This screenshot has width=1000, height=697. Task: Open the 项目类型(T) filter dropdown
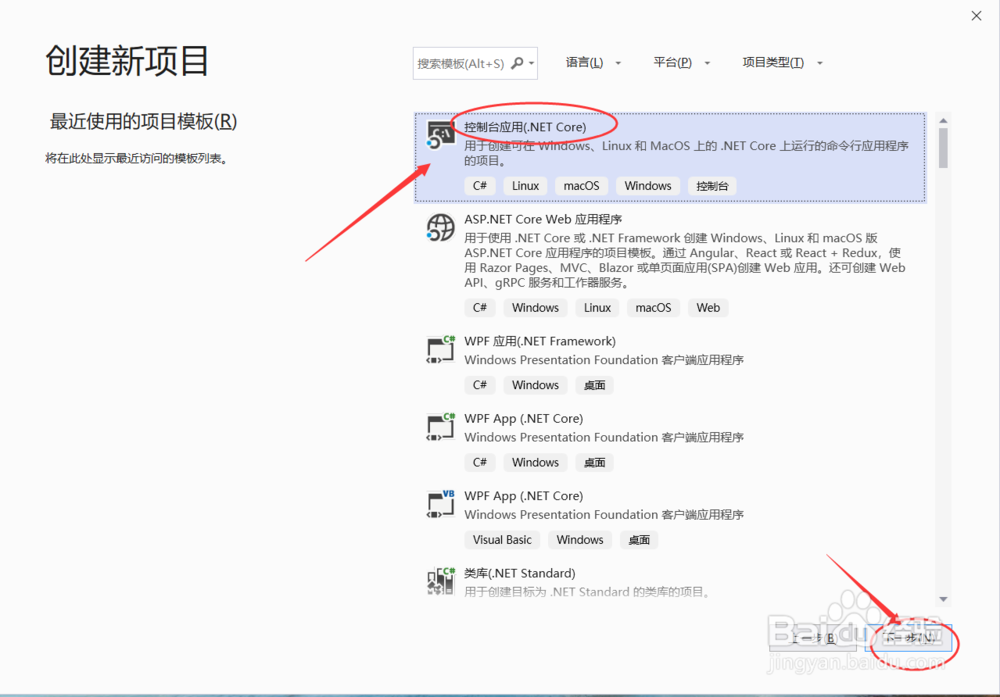tap(782, 62)
